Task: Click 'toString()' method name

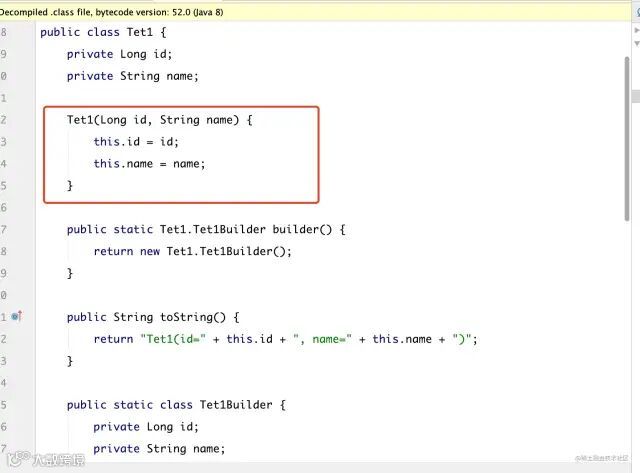Action: point(193,318)
